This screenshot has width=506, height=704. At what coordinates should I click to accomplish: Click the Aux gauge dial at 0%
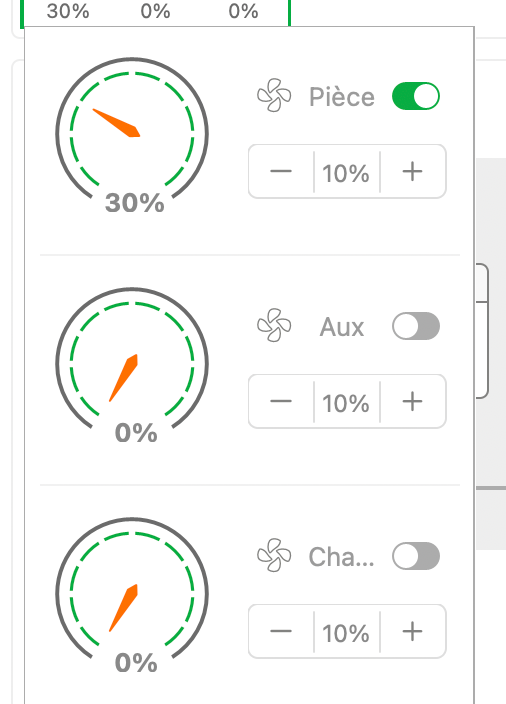click(132, 364)
